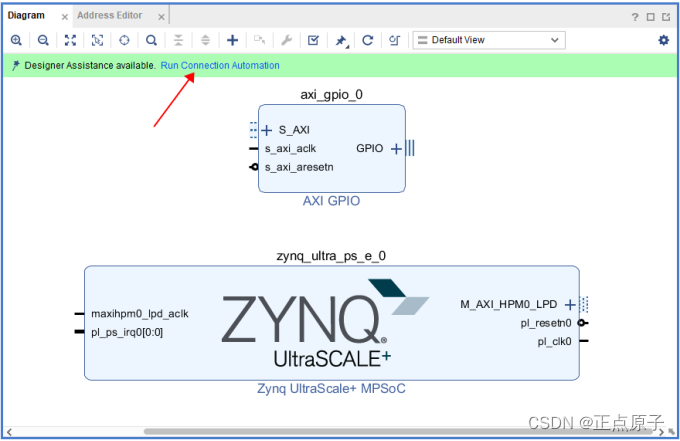The image size is (680, 441).
Task: Click Run Connection Automation link
Action: point(220,65)
